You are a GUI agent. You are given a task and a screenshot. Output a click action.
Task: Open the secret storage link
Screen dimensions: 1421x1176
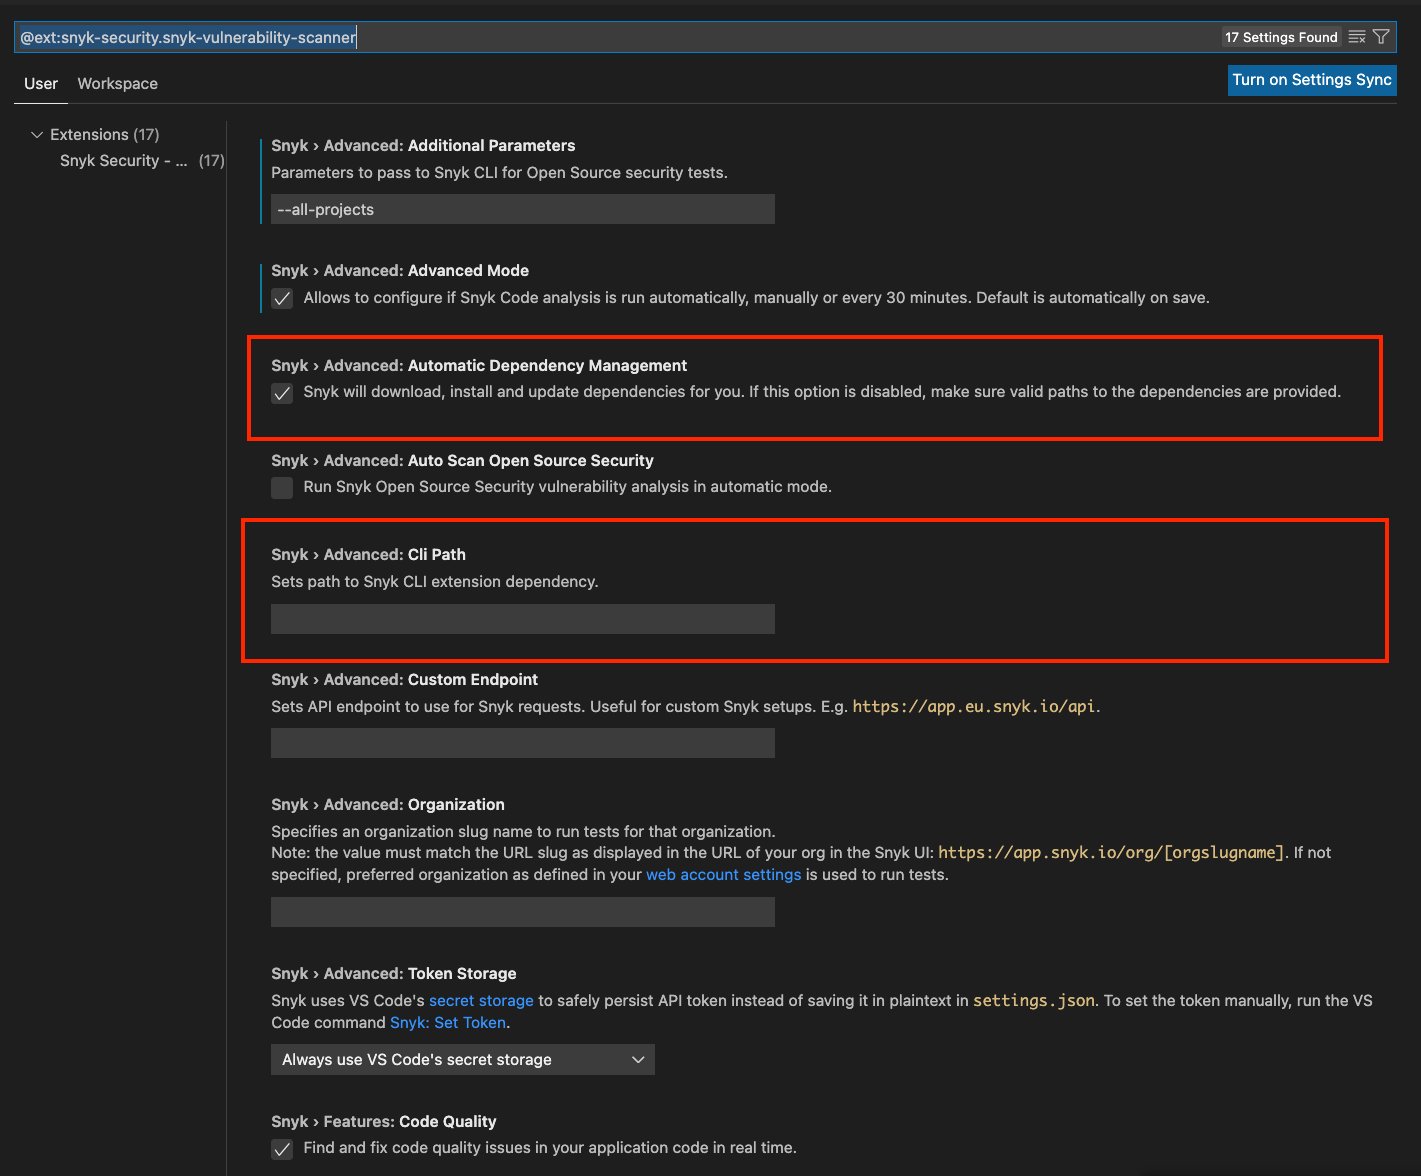coord(481,1000)
